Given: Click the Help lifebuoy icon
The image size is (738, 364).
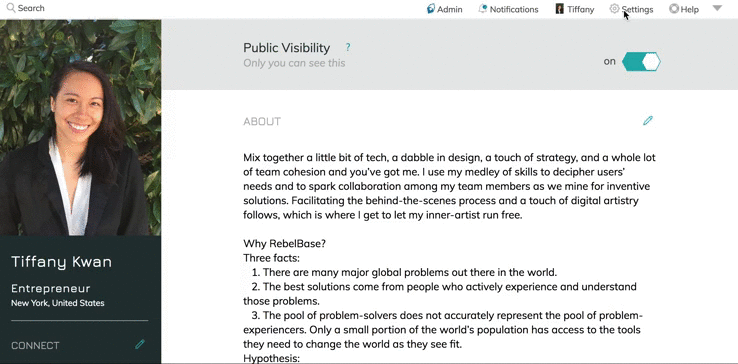Looking at the screenshot, I should [674, 8].
